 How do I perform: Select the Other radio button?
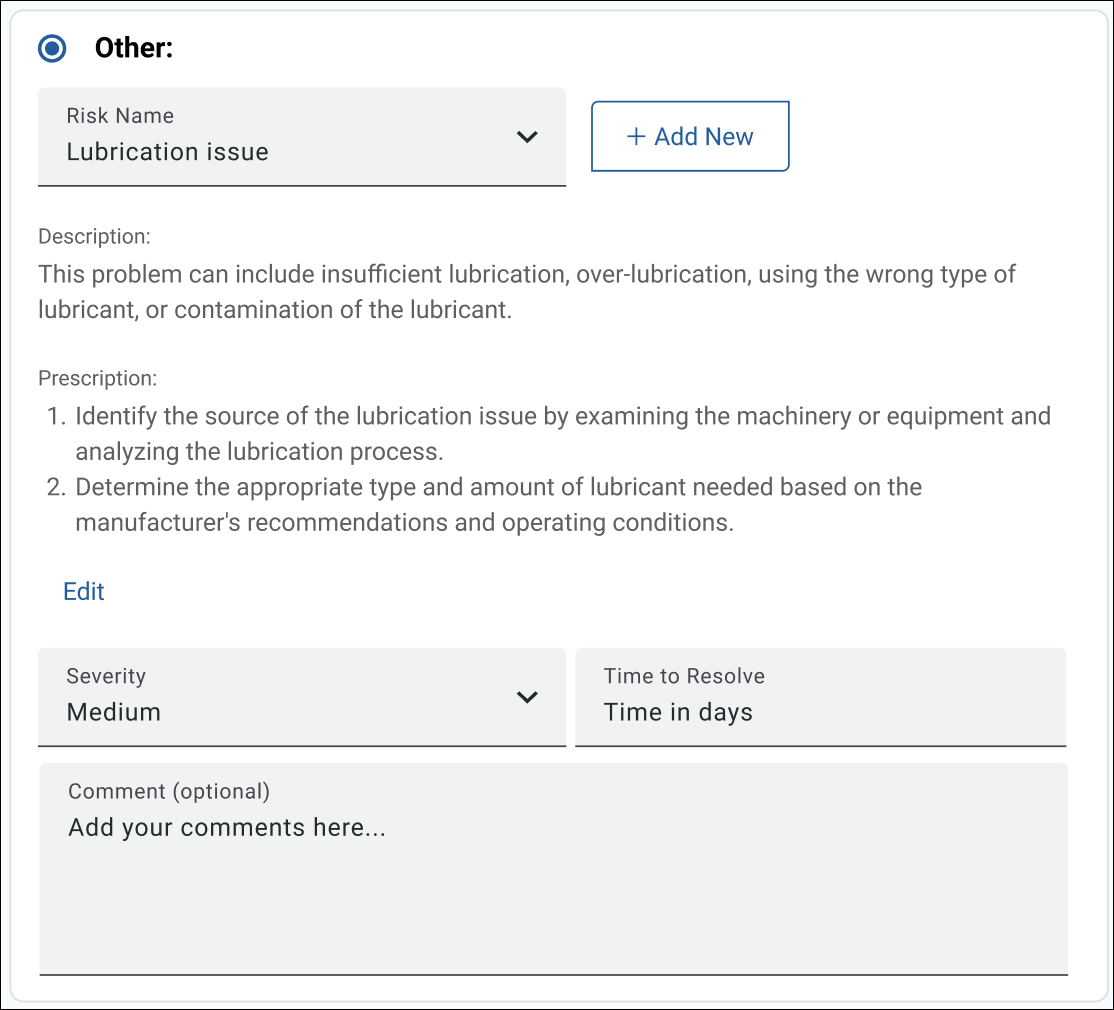coord(52,48)
